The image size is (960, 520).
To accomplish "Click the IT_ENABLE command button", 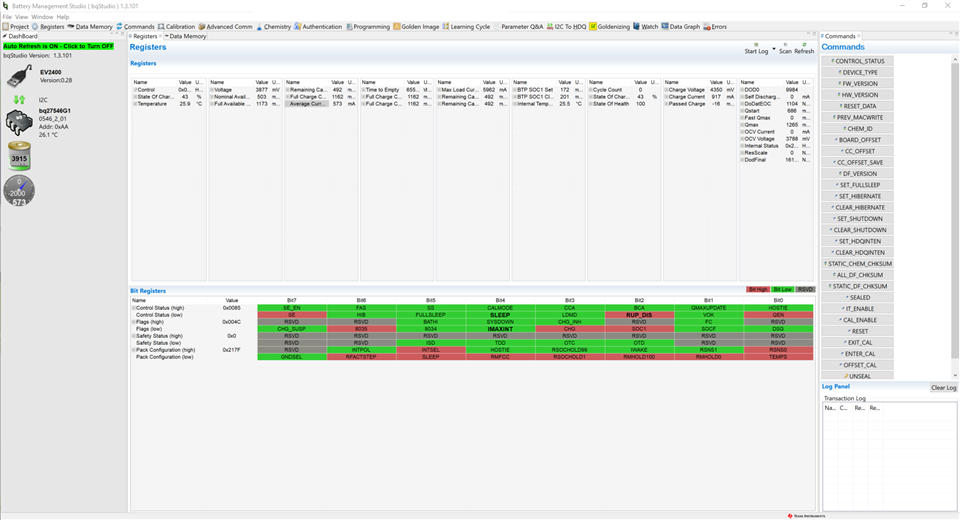I will [x=857, y=309].
